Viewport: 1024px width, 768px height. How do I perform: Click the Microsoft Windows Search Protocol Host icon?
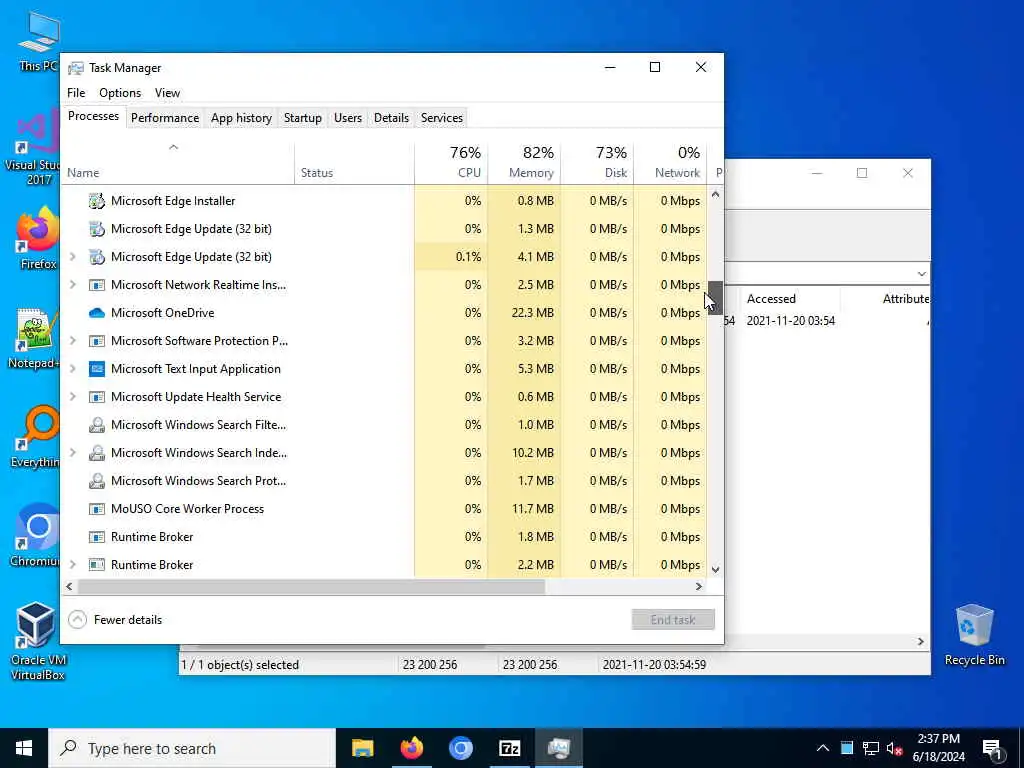click(x=97, y=481)
